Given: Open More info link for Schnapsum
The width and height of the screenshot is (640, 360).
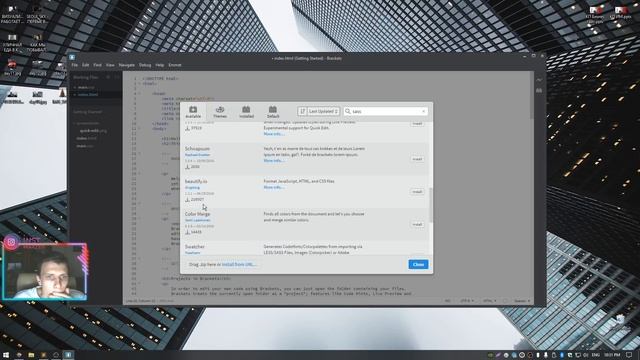Looking at the screenshot, I should pos(273,160).
